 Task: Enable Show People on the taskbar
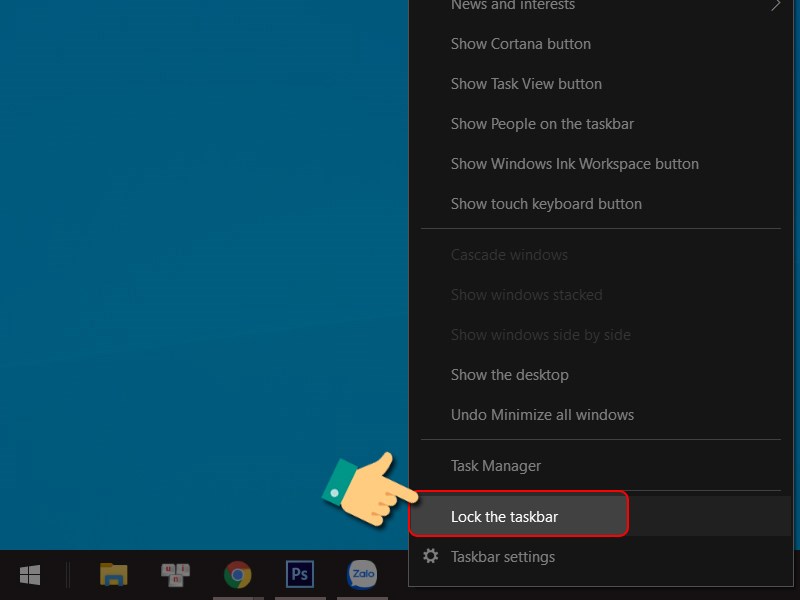click(541, 124)
